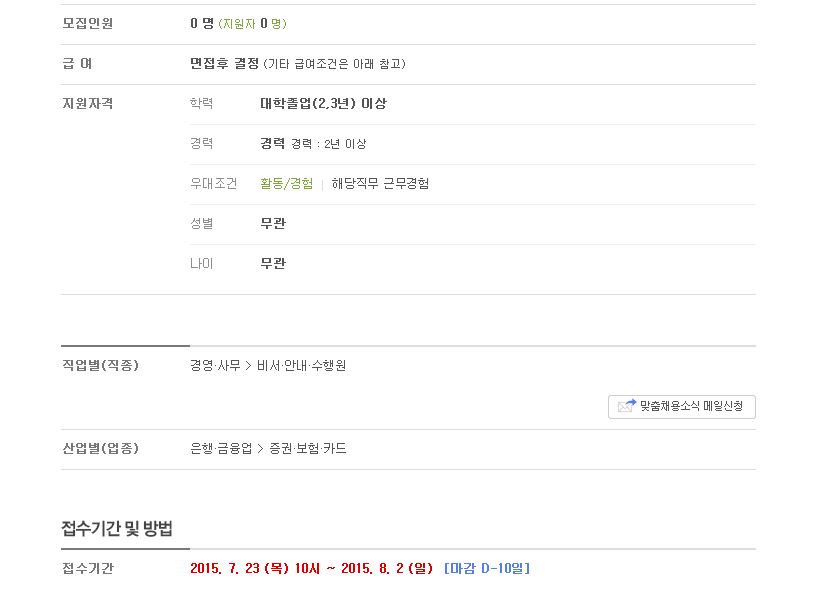
Task: Click the 경력 2년 이상 experience requirement
Action: pos(313,143)
